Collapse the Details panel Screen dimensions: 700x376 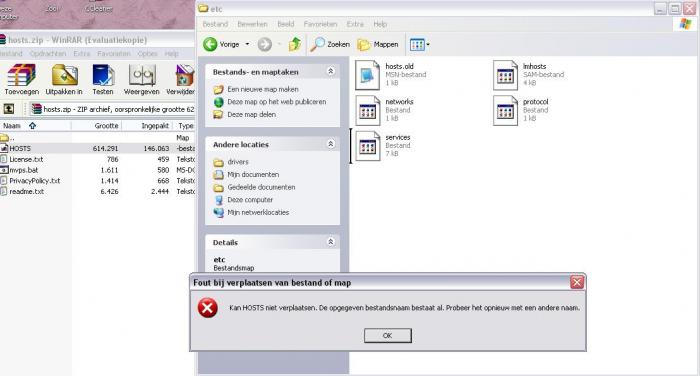331,242
